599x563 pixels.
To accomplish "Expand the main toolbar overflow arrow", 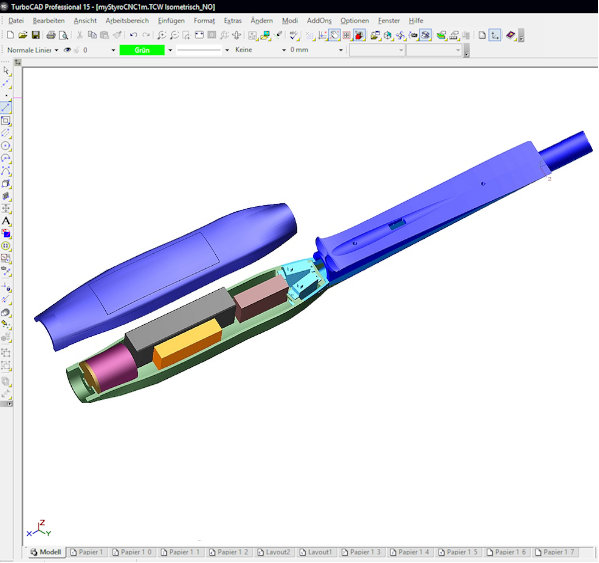I will [x=521, y=36].
